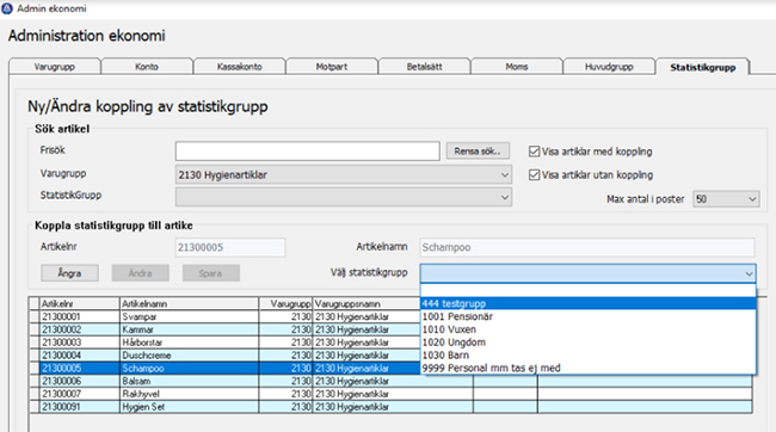Select row 21300091 Hygien Set
776x432 pixels.
coord(391,407)
